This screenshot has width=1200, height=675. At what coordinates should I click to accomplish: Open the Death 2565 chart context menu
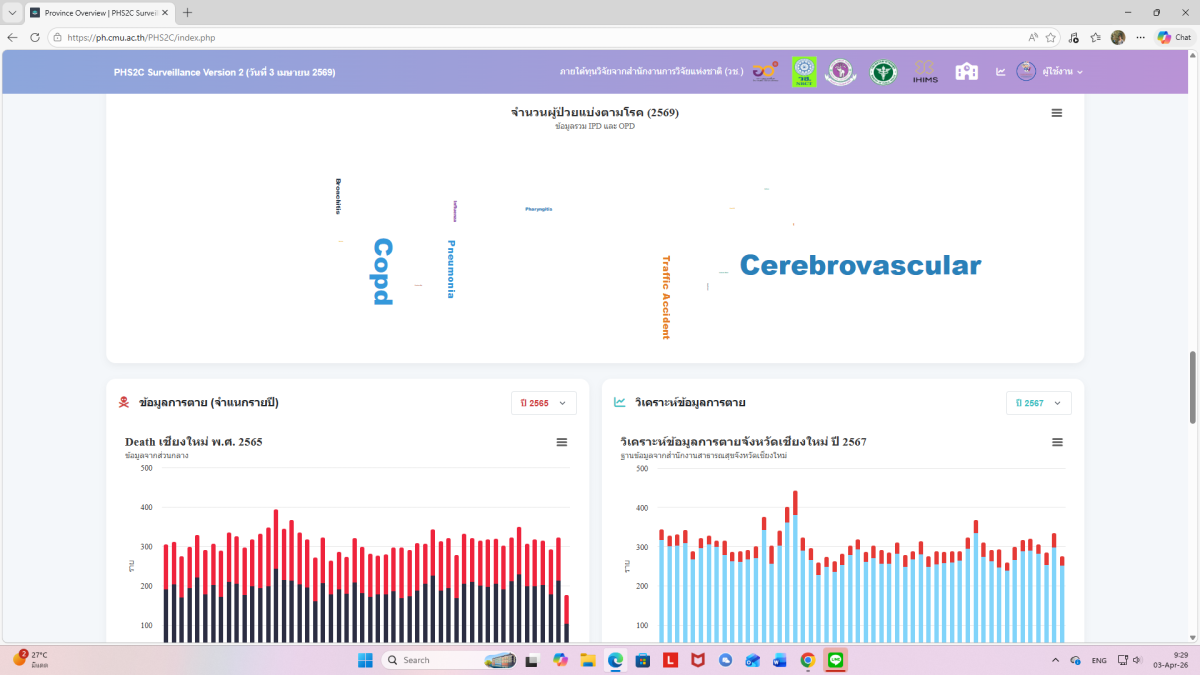coord(562,442)
